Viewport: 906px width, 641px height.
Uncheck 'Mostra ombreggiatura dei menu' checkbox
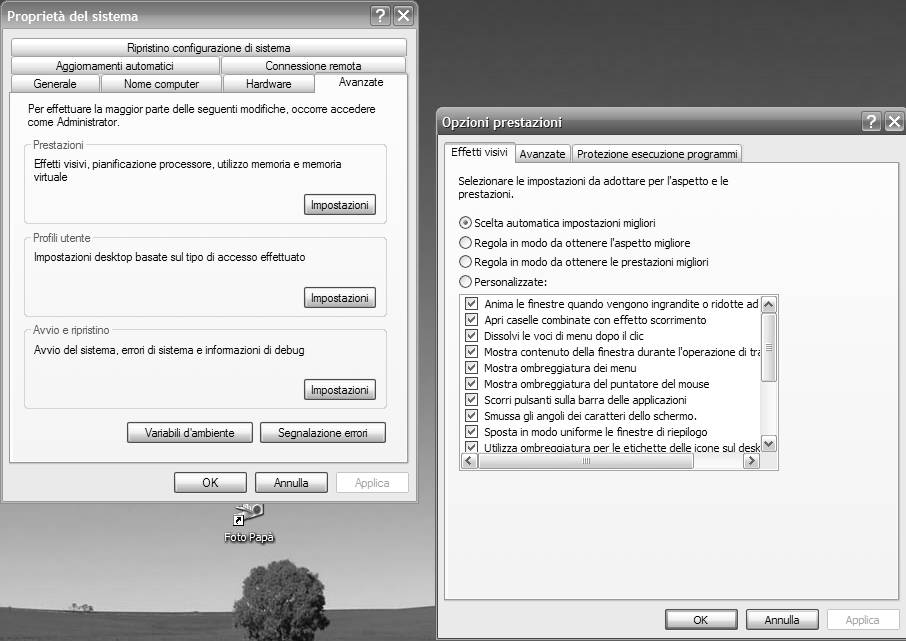[472, 368]
